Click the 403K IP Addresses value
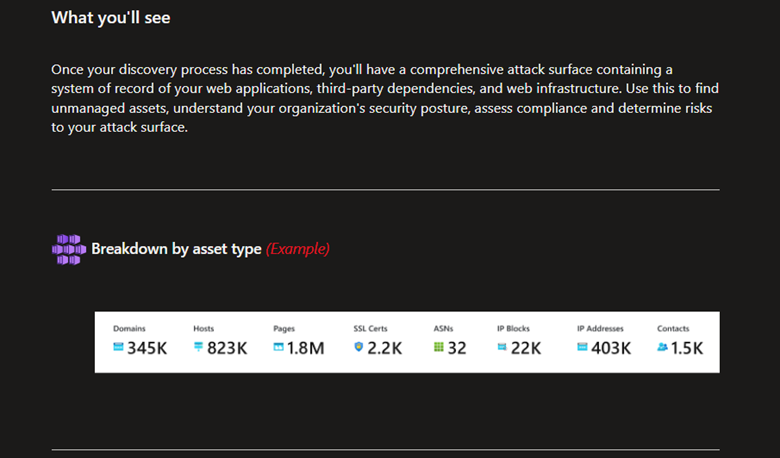This screenshot has width=780, height=458. coord(611,348)
